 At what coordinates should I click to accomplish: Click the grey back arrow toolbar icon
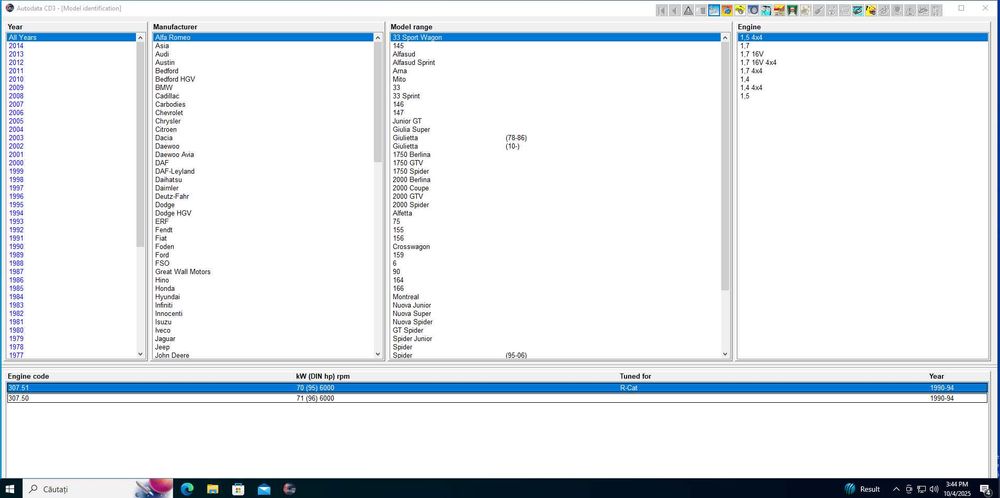675,10
